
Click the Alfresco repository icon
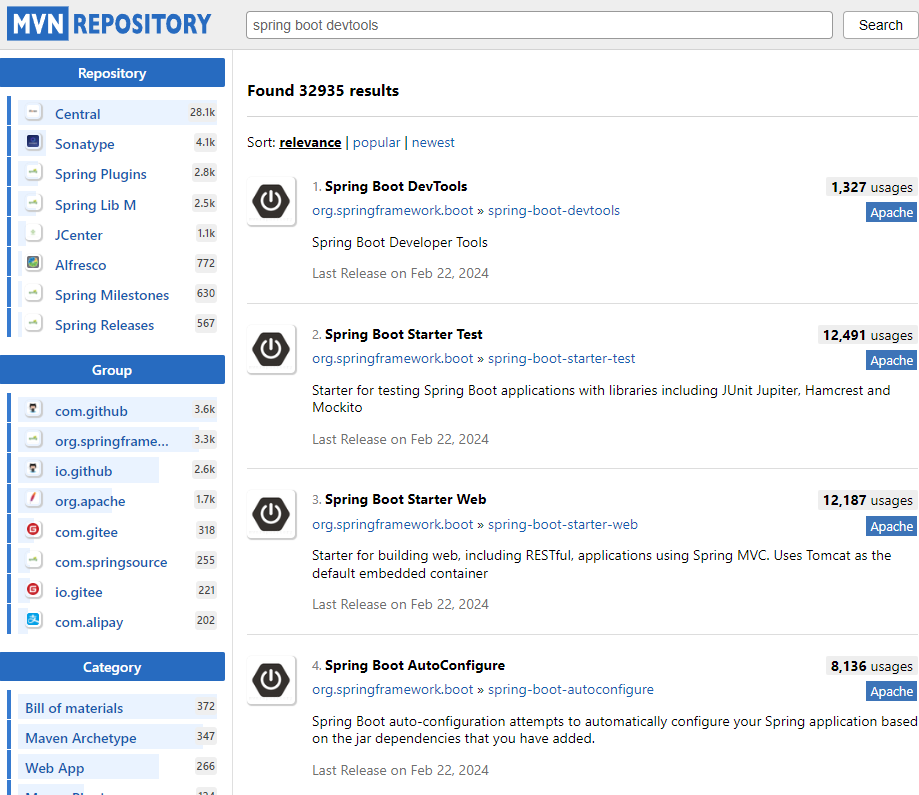[33, 262]
